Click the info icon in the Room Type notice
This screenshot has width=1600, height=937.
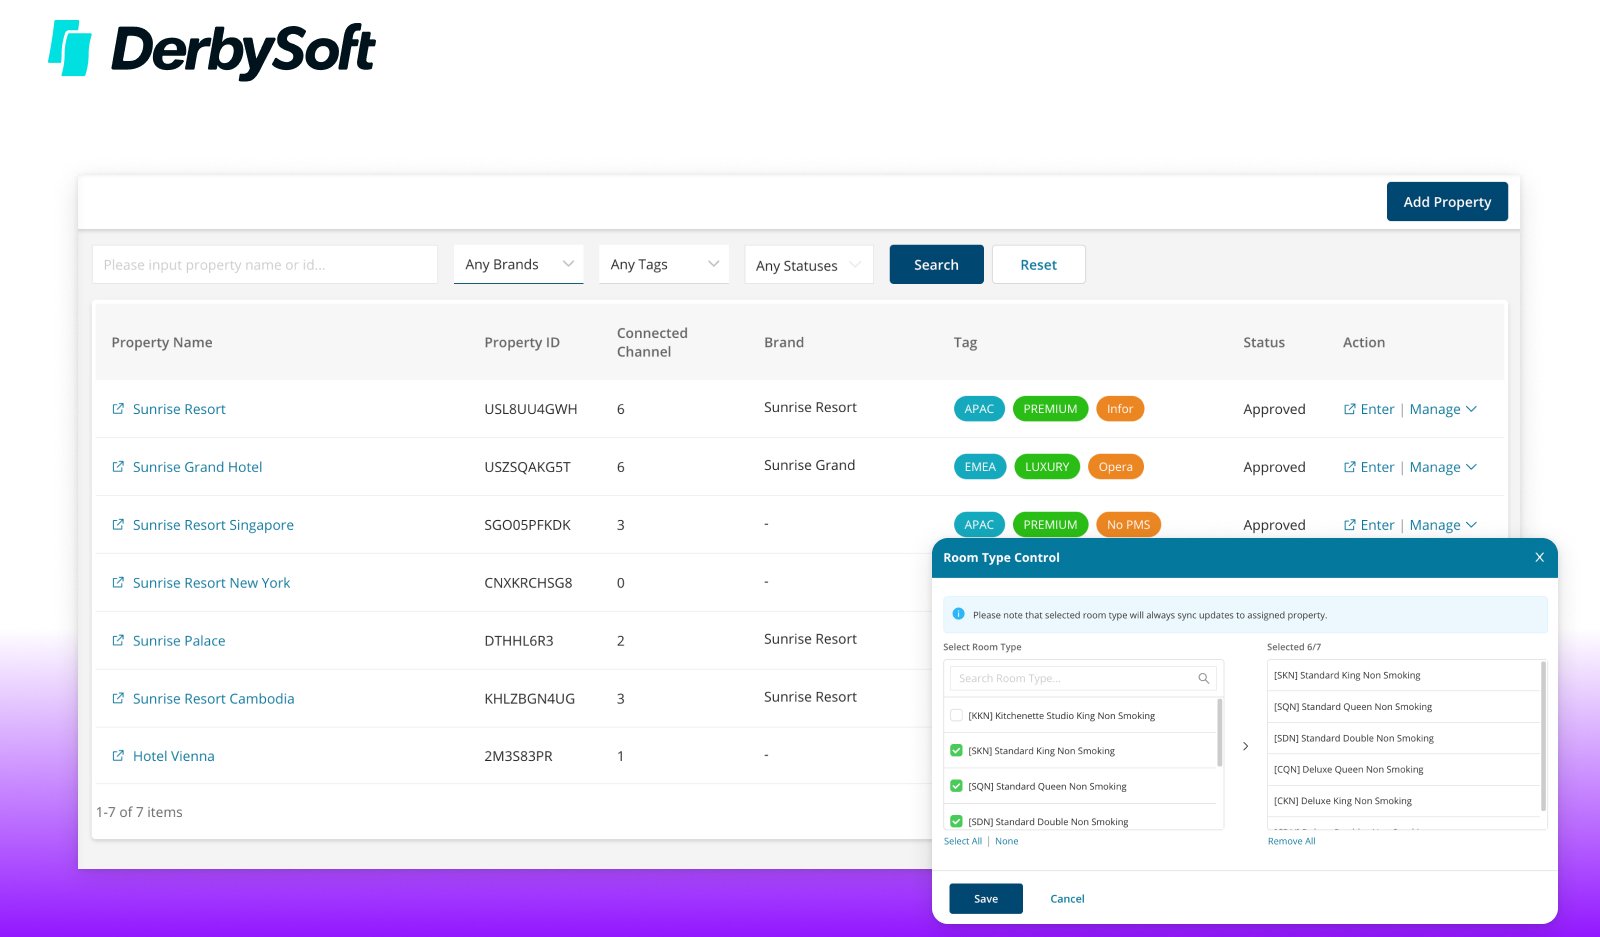point(958,614)
